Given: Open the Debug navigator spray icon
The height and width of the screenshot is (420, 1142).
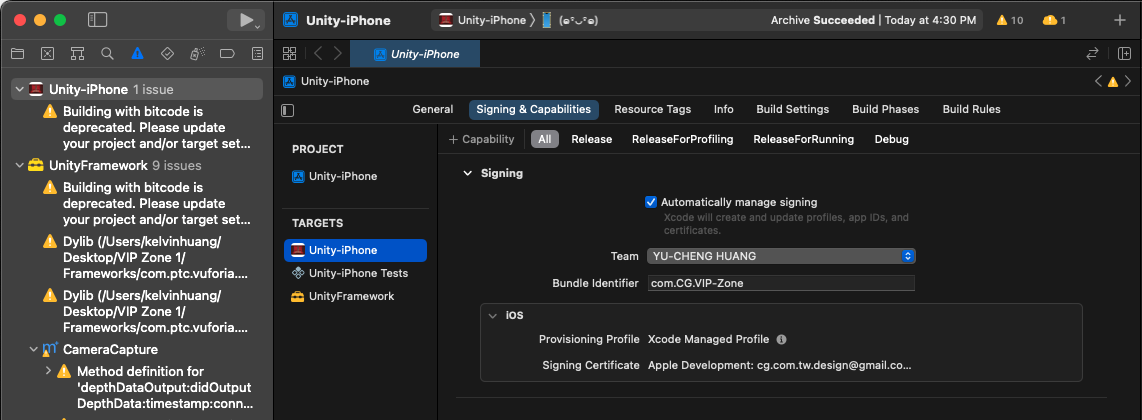Looking at the screenshot, I should pyautogui.click(x=197, y=53).
